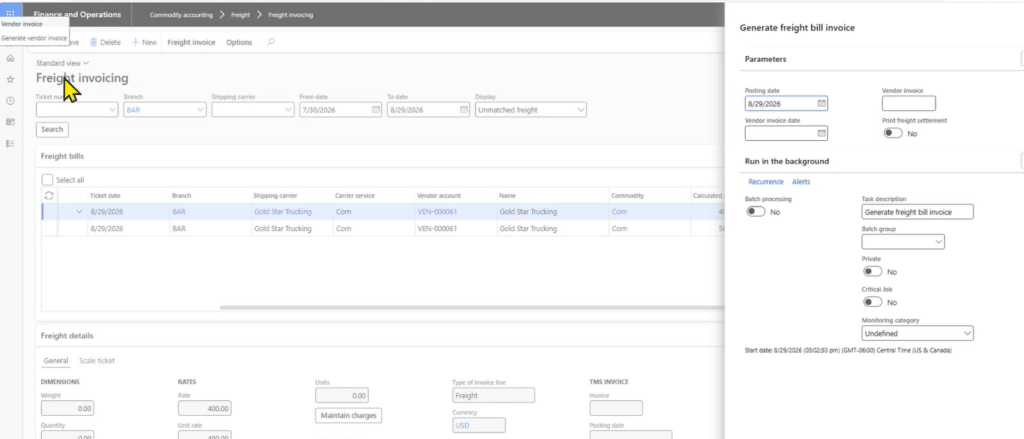
Task: Refresh the Freight bills grid
Action: point(48,195)
